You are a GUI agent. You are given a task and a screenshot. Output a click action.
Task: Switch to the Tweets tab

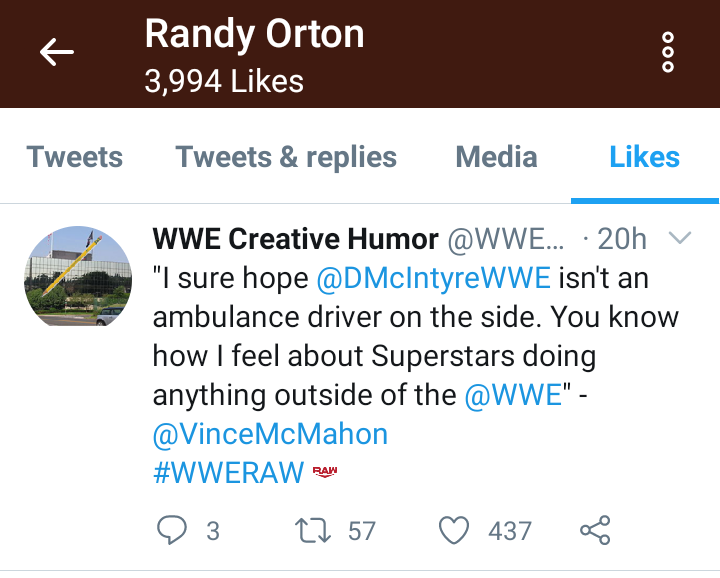[x=75, y=157]
